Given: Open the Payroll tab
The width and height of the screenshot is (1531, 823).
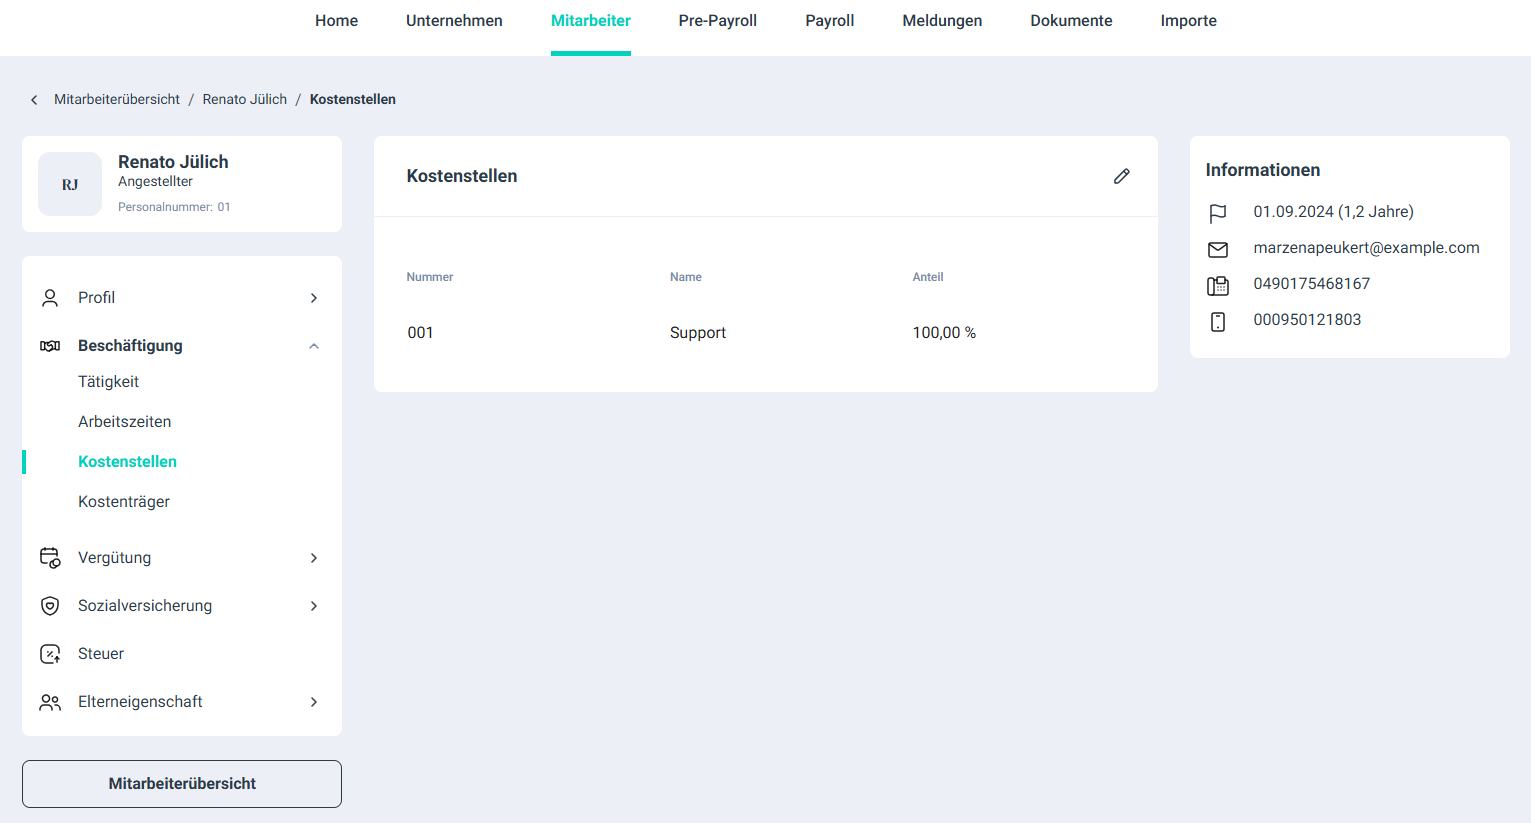Looking at the screenshot, I should [829, 21].
